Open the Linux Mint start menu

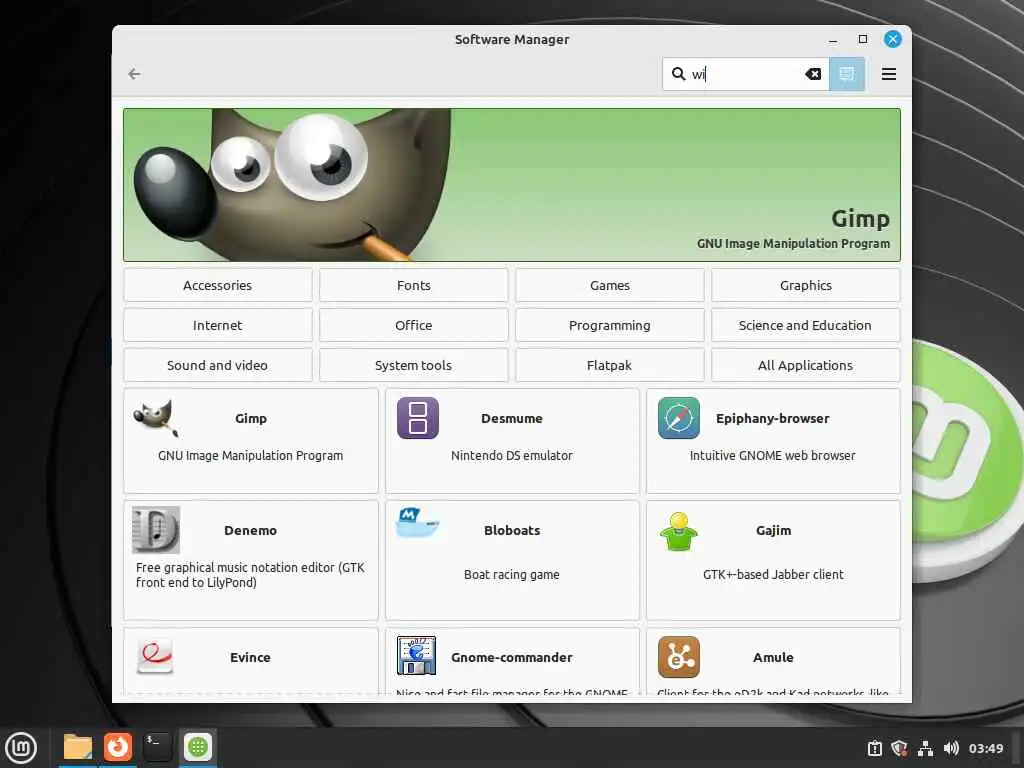(21, 748)
